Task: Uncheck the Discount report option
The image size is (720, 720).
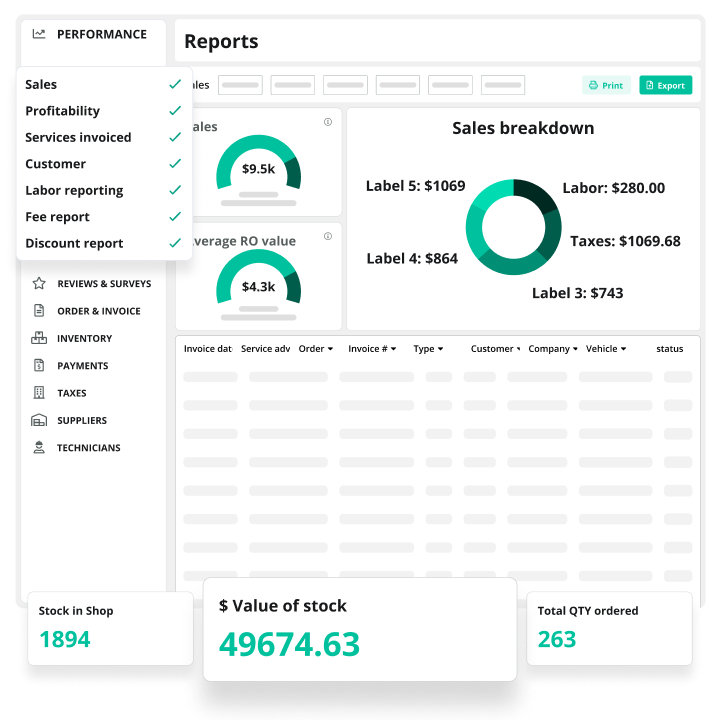Action: tap(175, 243)
